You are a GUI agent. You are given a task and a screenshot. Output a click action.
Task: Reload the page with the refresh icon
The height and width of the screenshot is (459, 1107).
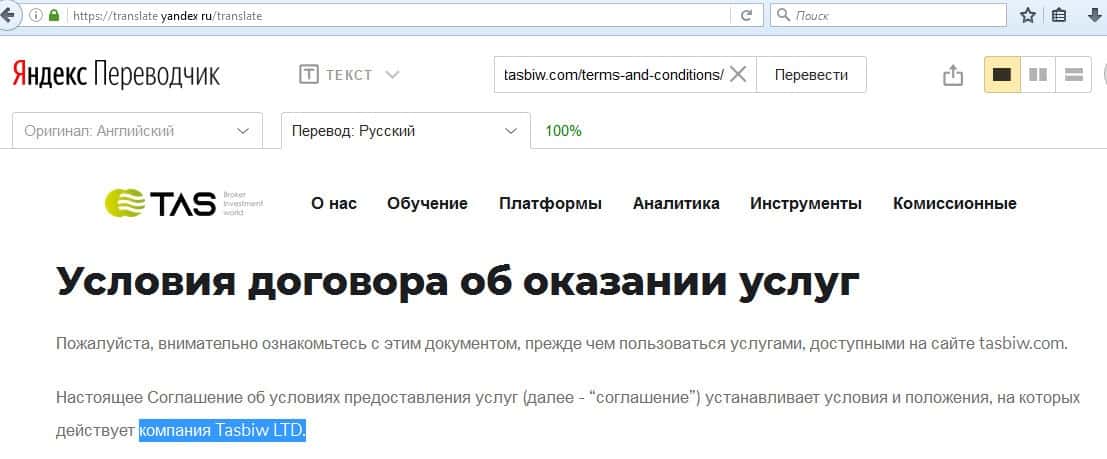[x=746, y=16]
